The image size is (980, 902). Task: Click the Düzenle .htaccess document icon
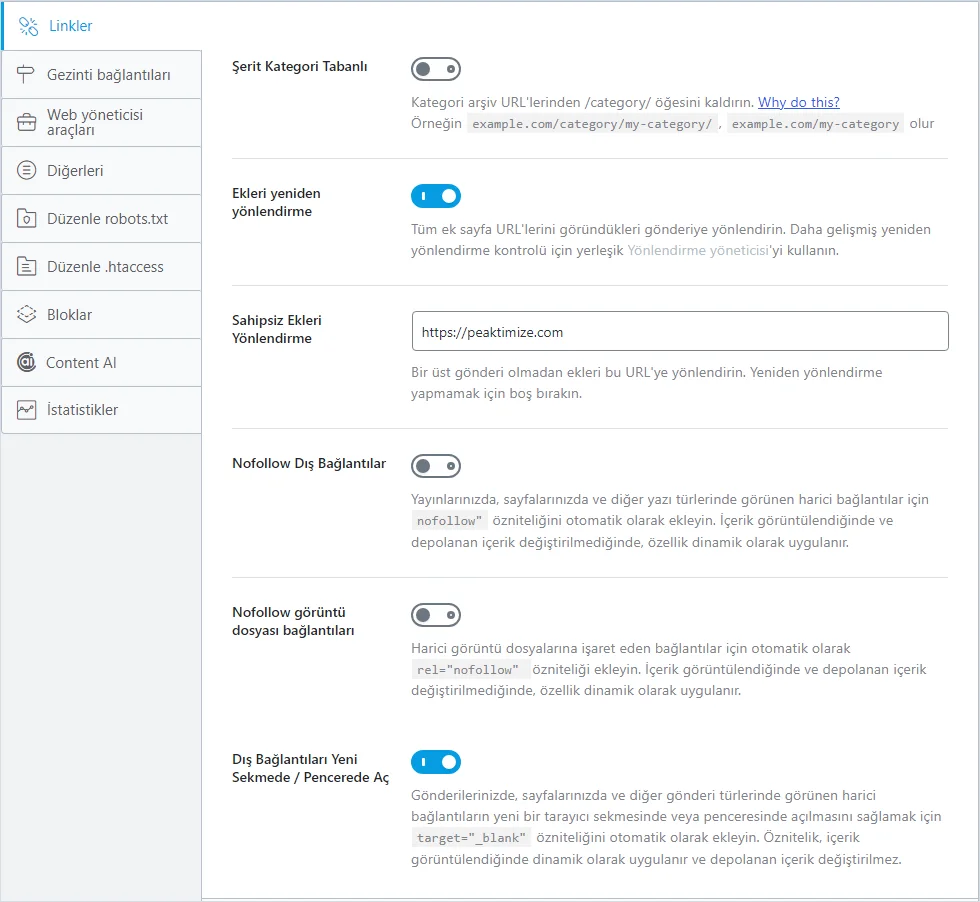coord(26,266)
